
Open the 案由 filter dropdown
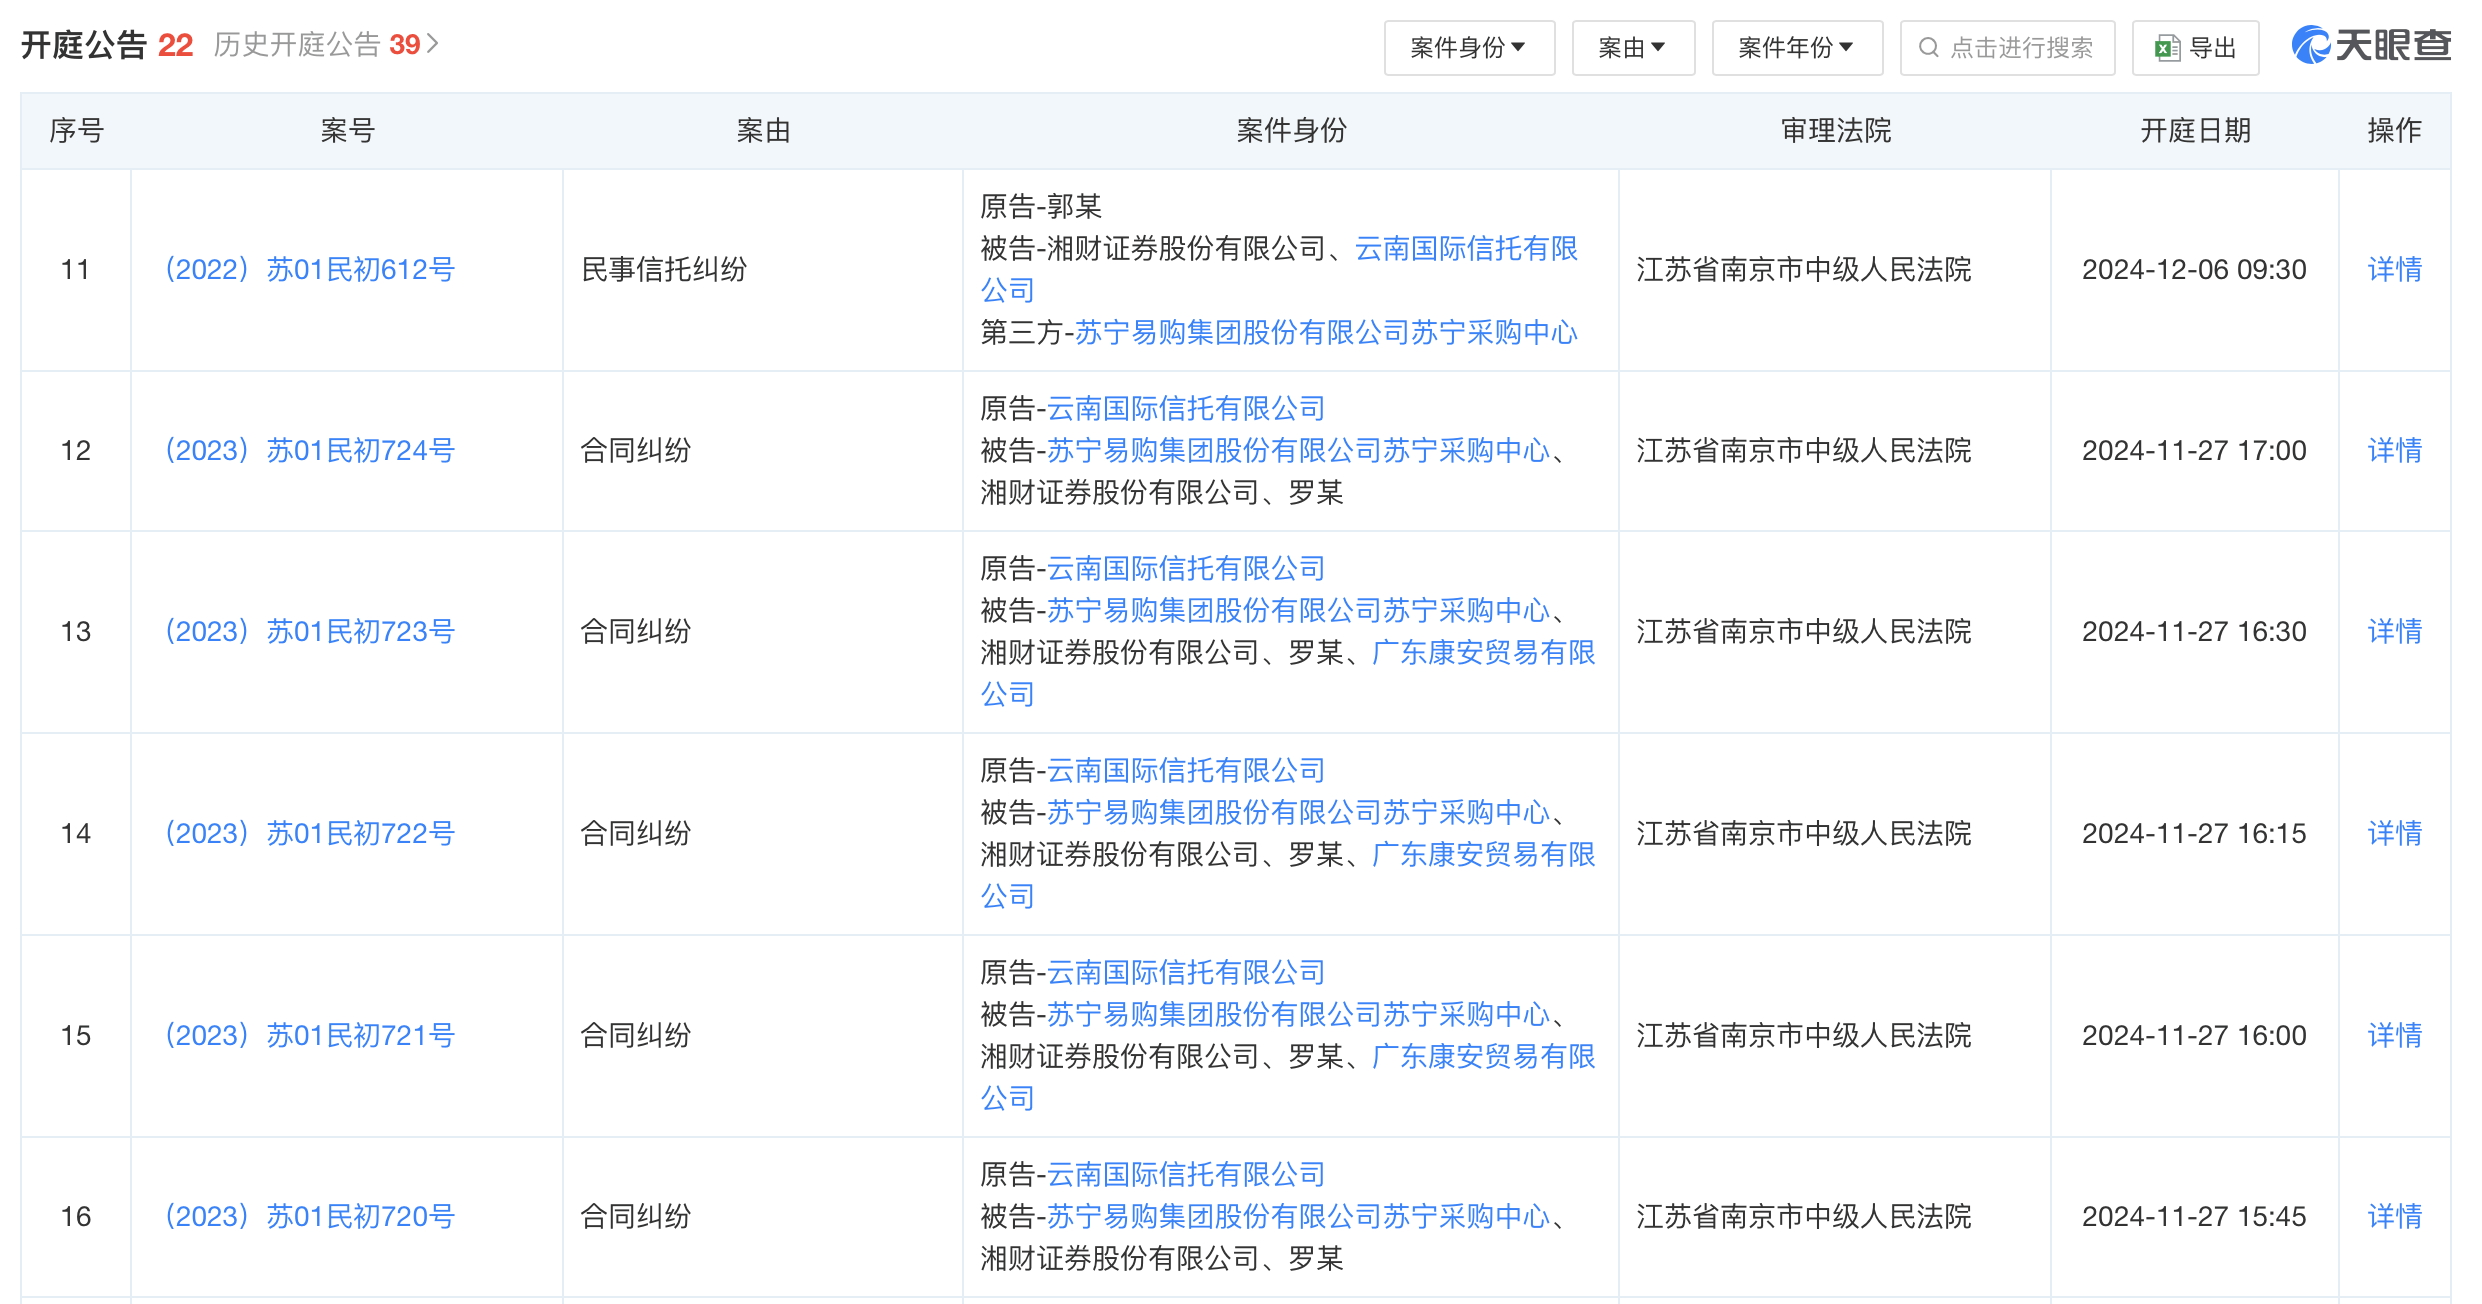click(1633, 48)
